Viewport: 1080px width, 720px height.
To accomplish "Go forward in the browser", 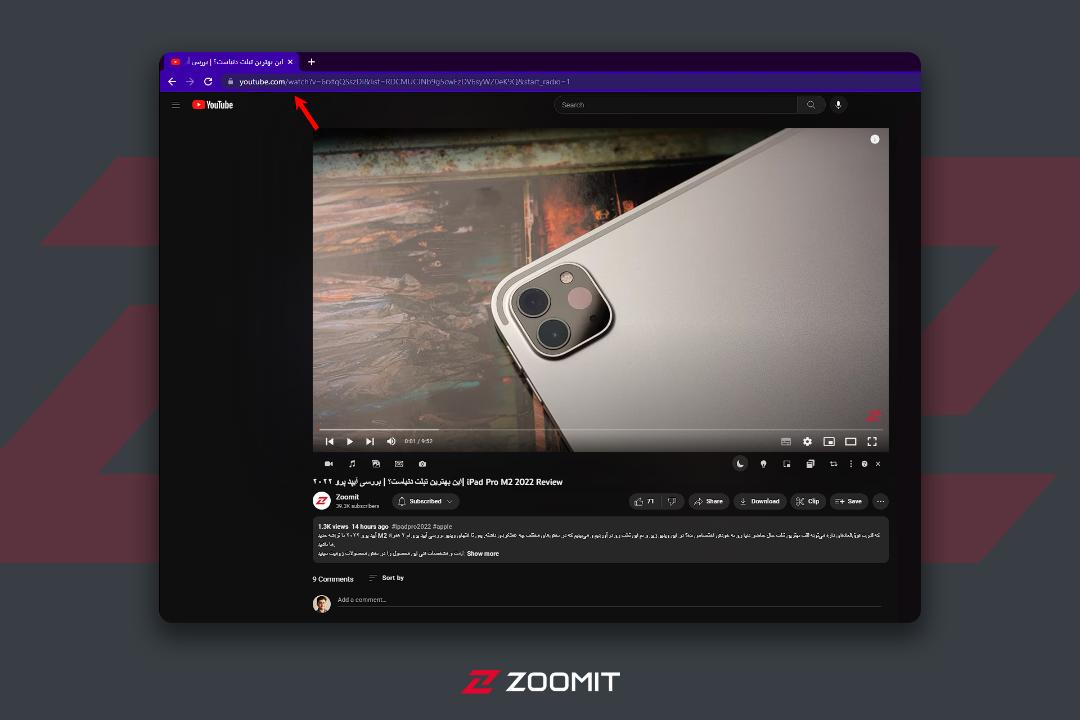I will tap(190, 81).
